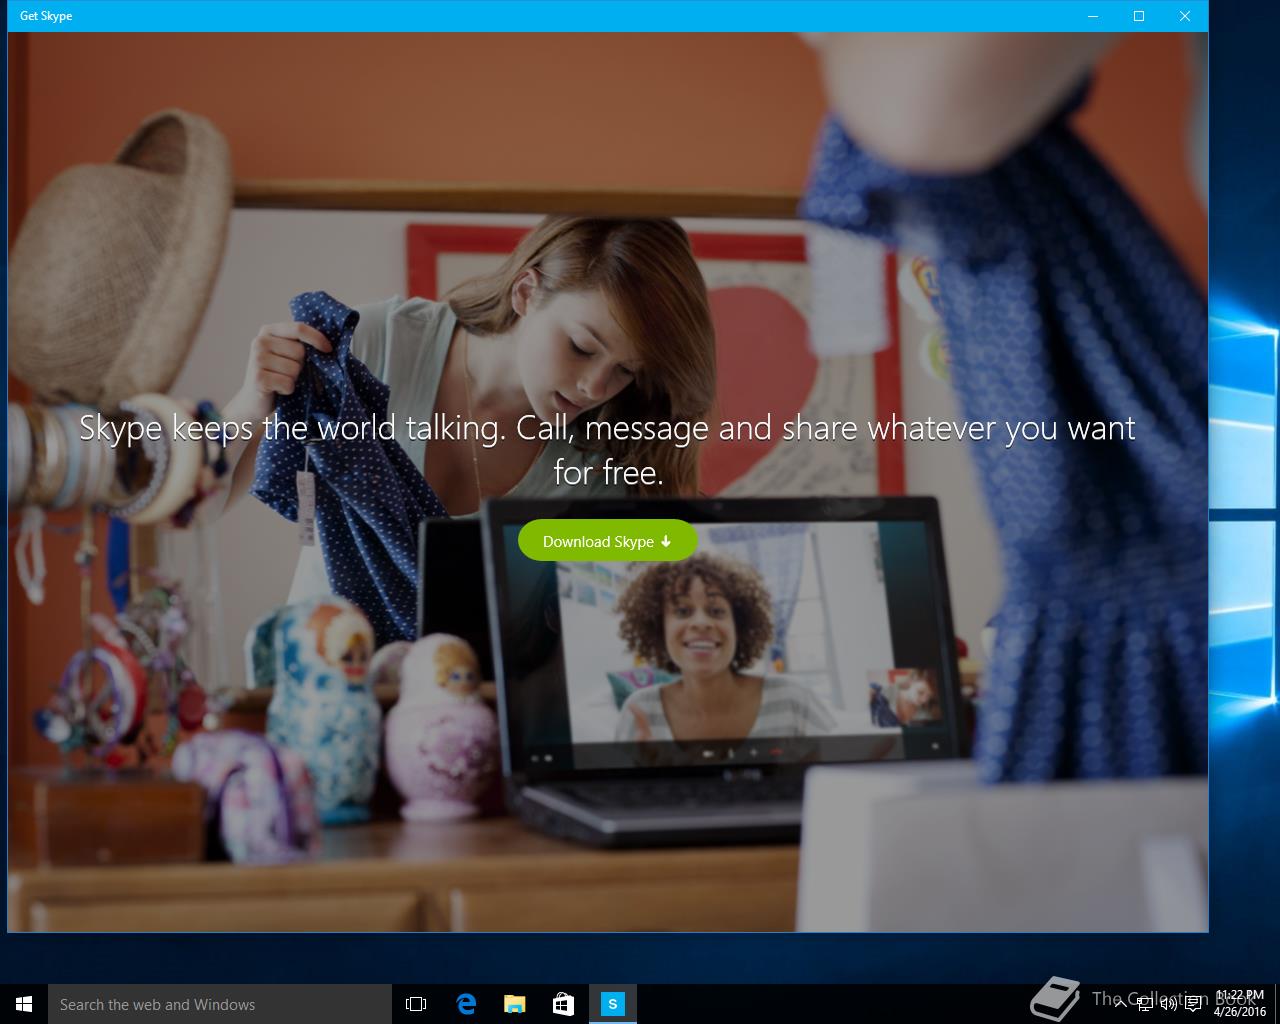Open the Action Center notifications icon
Screen dimensions: 1280x1024
point(1193,1004)
